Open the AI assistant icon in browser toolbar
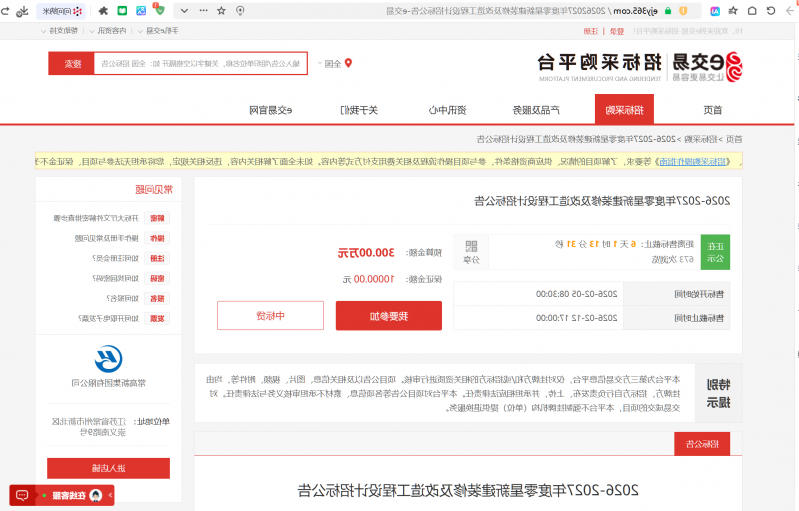The width and height of the screenshot is (799, 511). (715, 11)
